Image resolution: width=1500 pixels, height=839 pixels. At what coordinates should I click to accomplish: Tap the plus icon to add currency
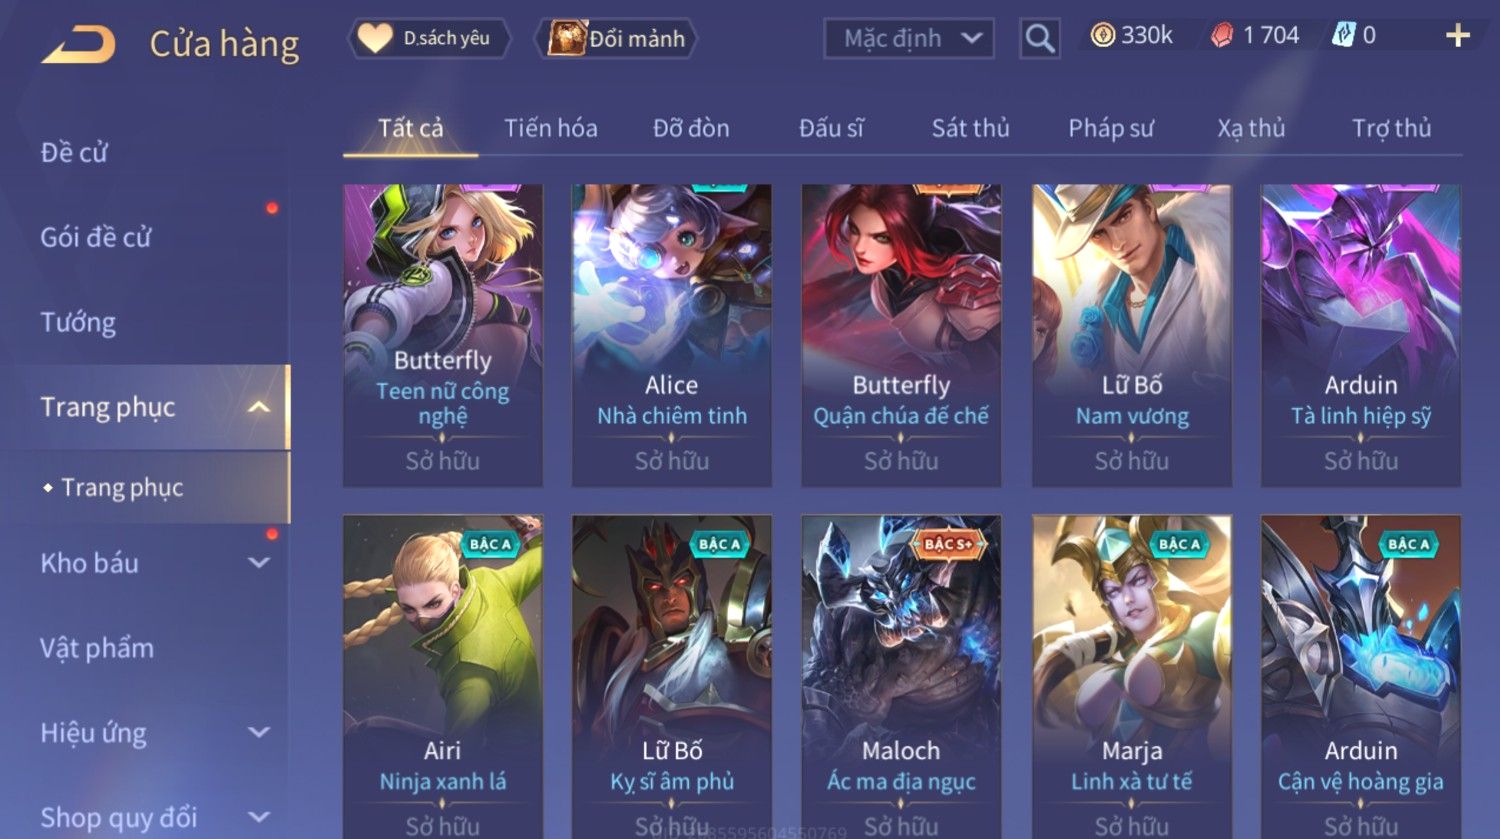pyautogui.click(x=1458, y=36)
